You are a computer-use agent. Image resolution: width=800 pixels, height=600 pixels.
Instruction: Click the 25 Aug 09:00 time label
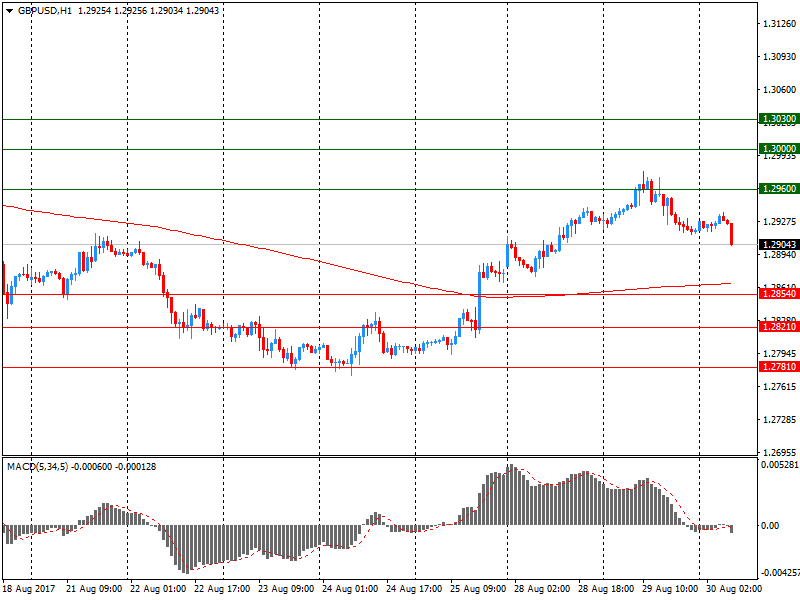click(x=478, y=589)
